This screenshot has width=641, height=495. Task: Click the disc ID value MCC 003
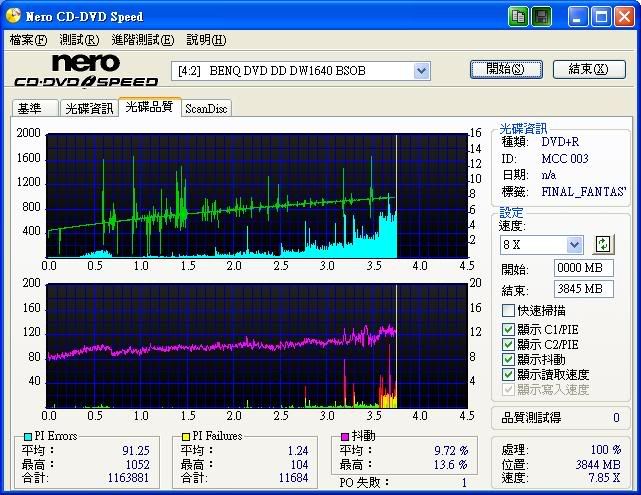tap(565, 159)
